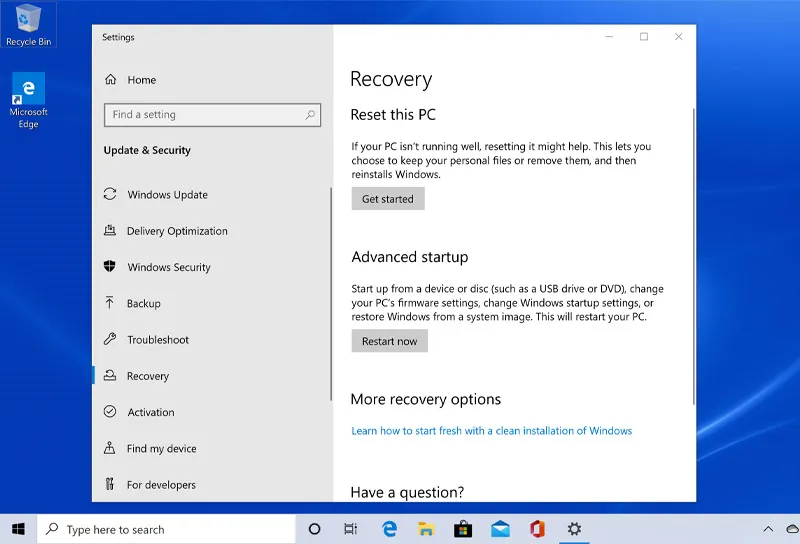This screenshot has height=544, width=800.
Task: Open Find my device page
Action: [x=161, y=449]
